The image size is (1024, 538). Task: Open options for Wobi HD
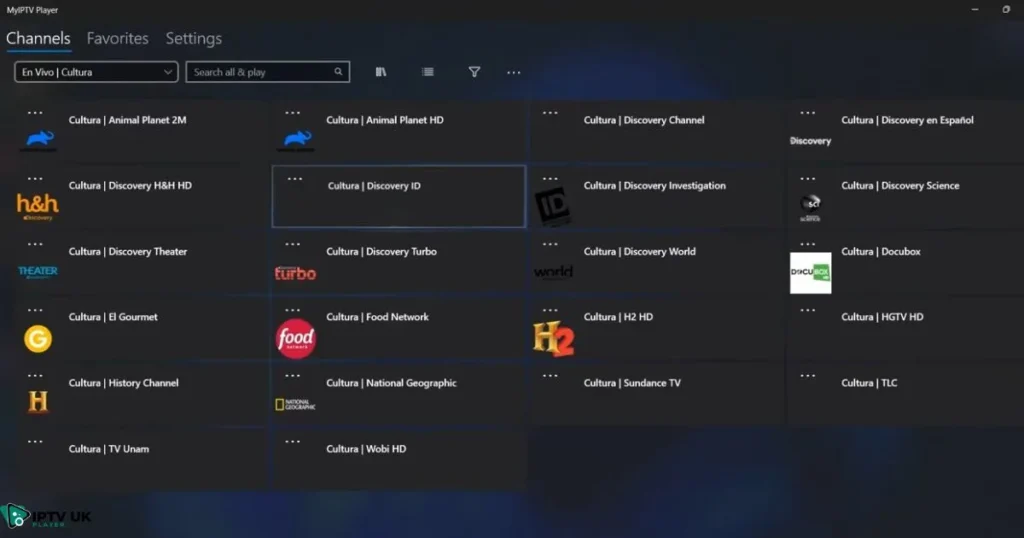tap(293, 441)
